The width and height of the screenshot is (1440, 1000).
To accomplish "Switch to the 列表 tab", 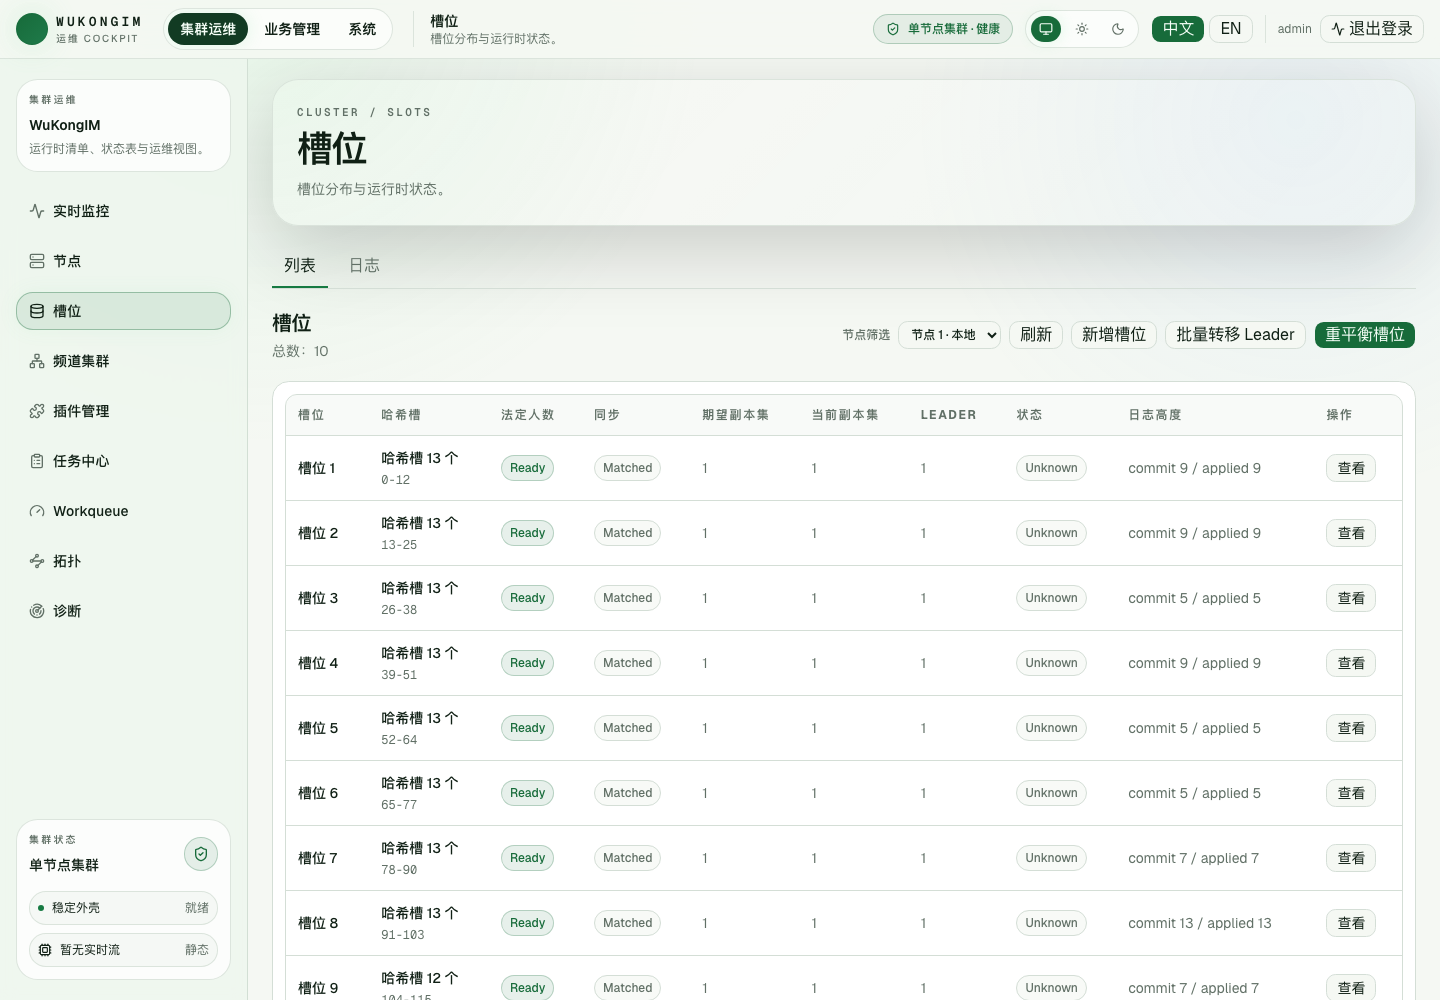I will pyautogui.click(x=300, y=265).
